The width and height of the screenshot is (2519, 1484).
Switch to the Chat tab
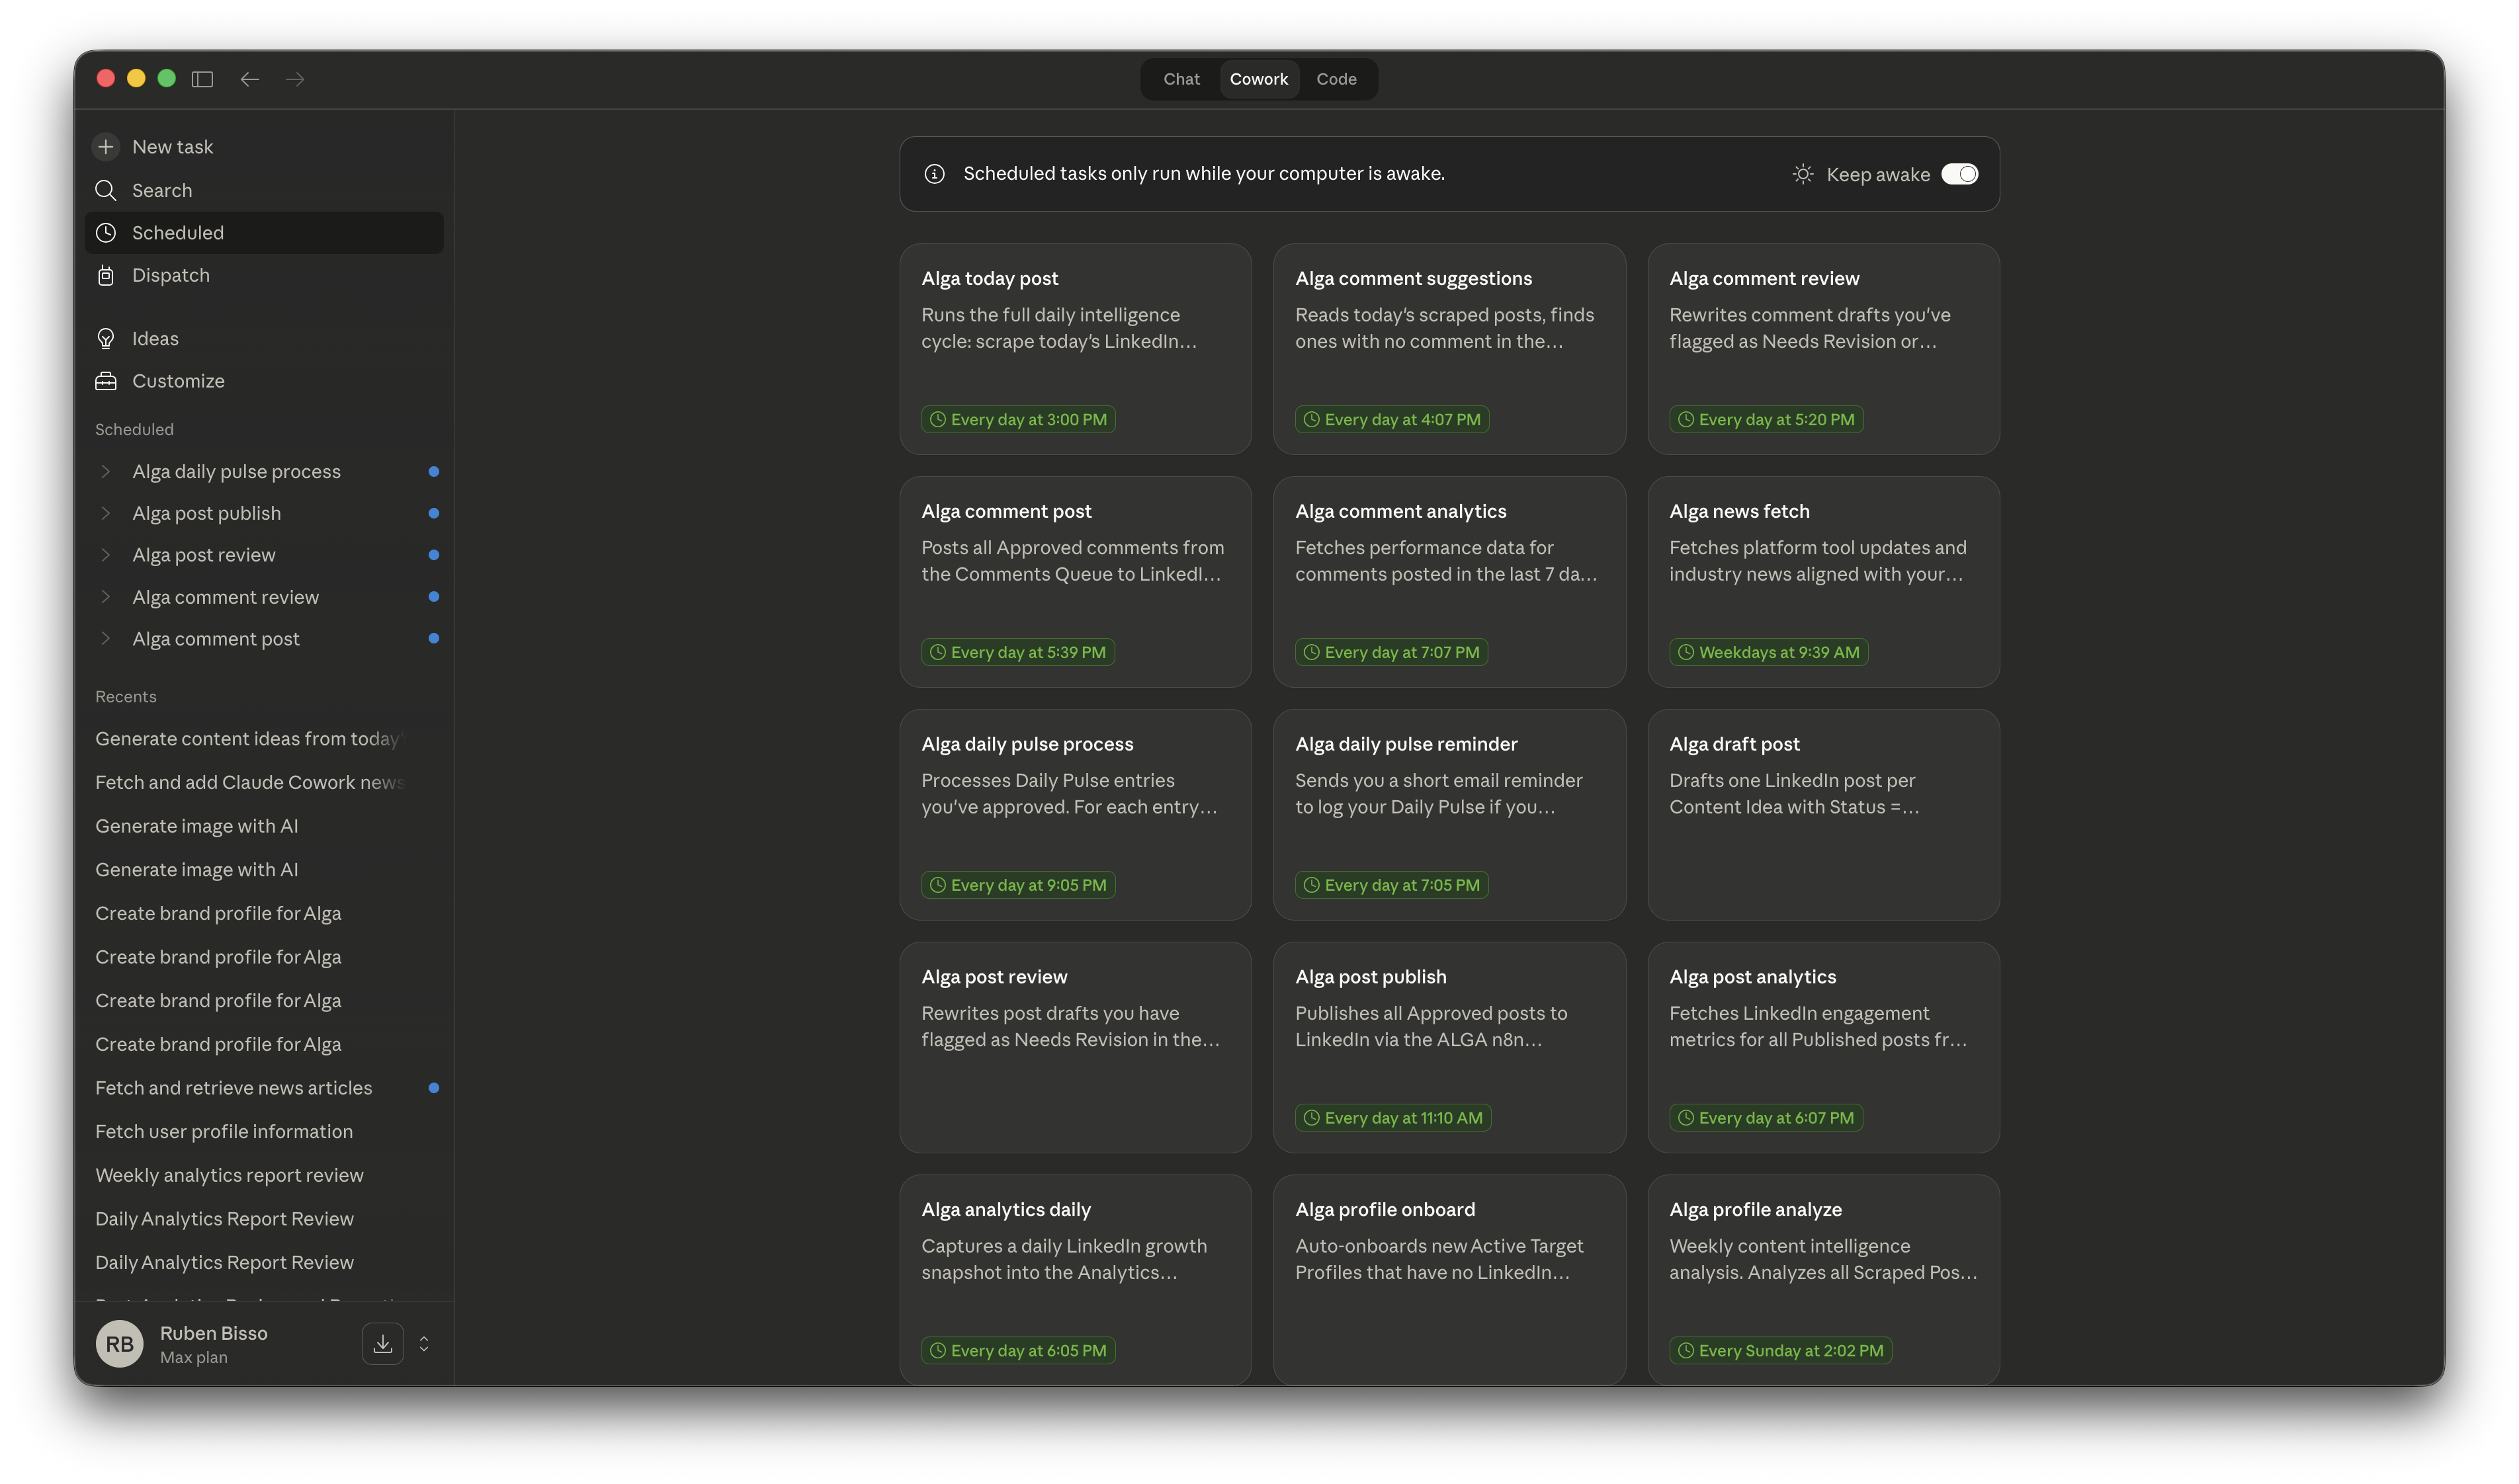pyautogui.click(x=1181, y=79)
